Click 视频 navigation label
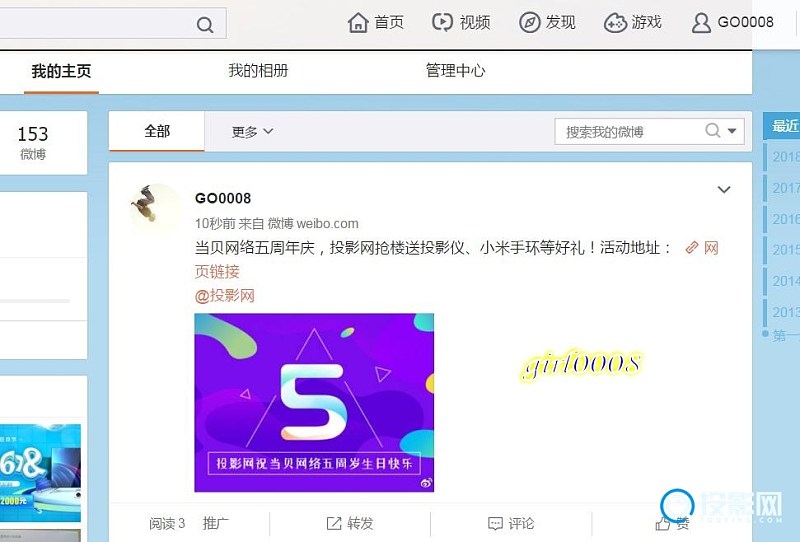The image size is (800, 542). pos(475,22)
